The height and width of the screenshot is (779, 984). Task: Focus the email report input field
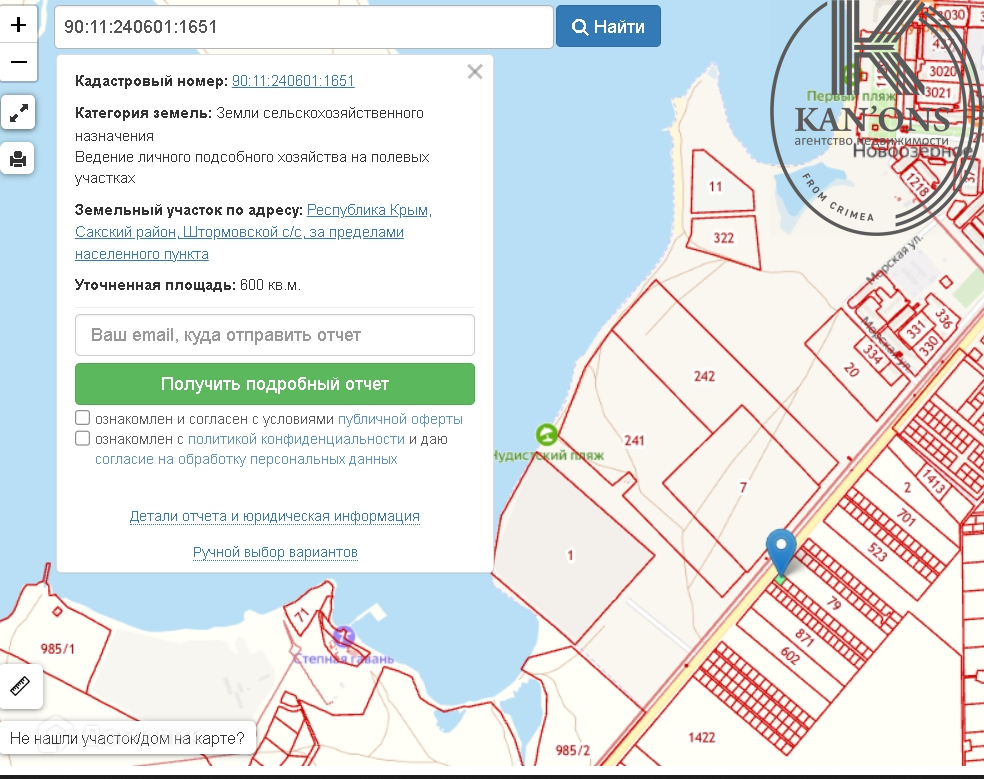275,335
